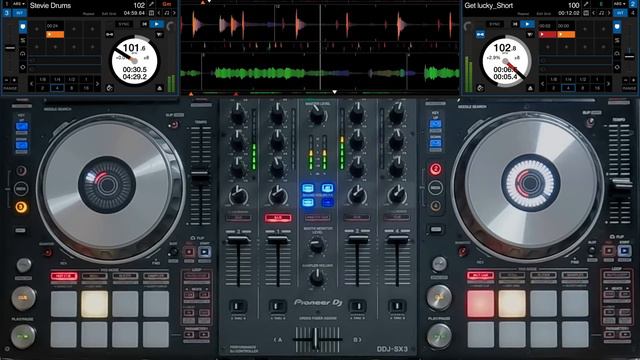Click the left deck KEY UP blue button
The height and width of the screenshot is (360, 640).
[22, 127]
